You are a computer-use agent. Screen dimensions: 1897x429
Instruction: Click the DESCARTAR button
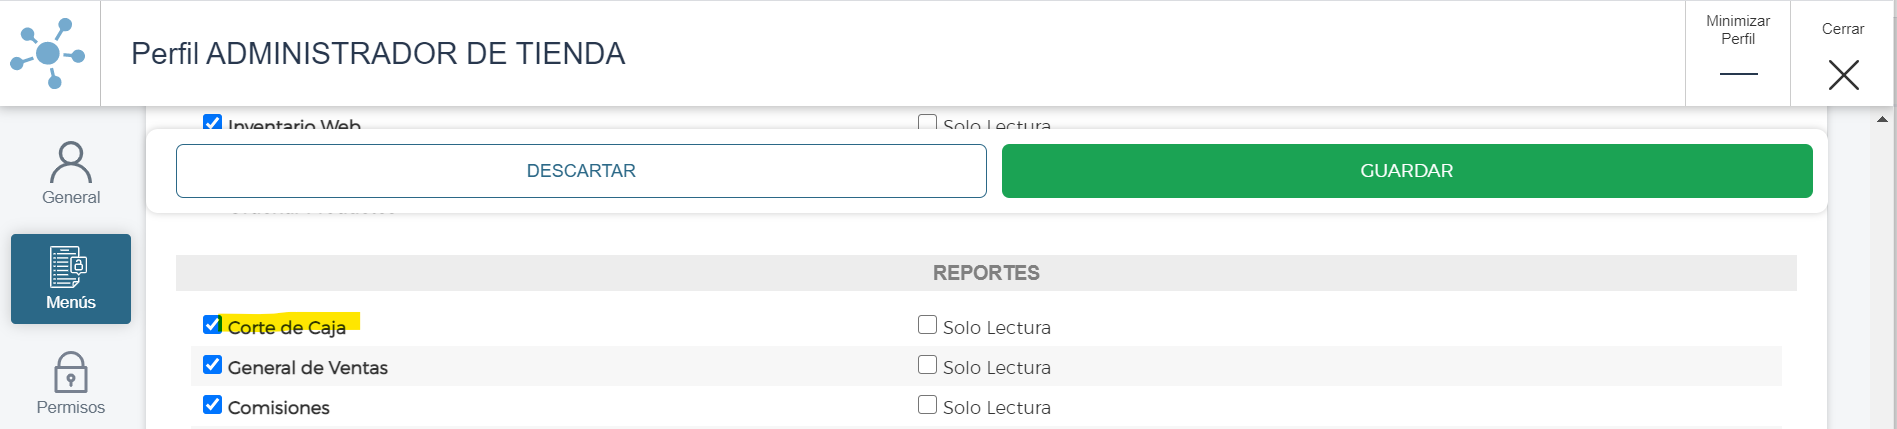coord(581,171)
